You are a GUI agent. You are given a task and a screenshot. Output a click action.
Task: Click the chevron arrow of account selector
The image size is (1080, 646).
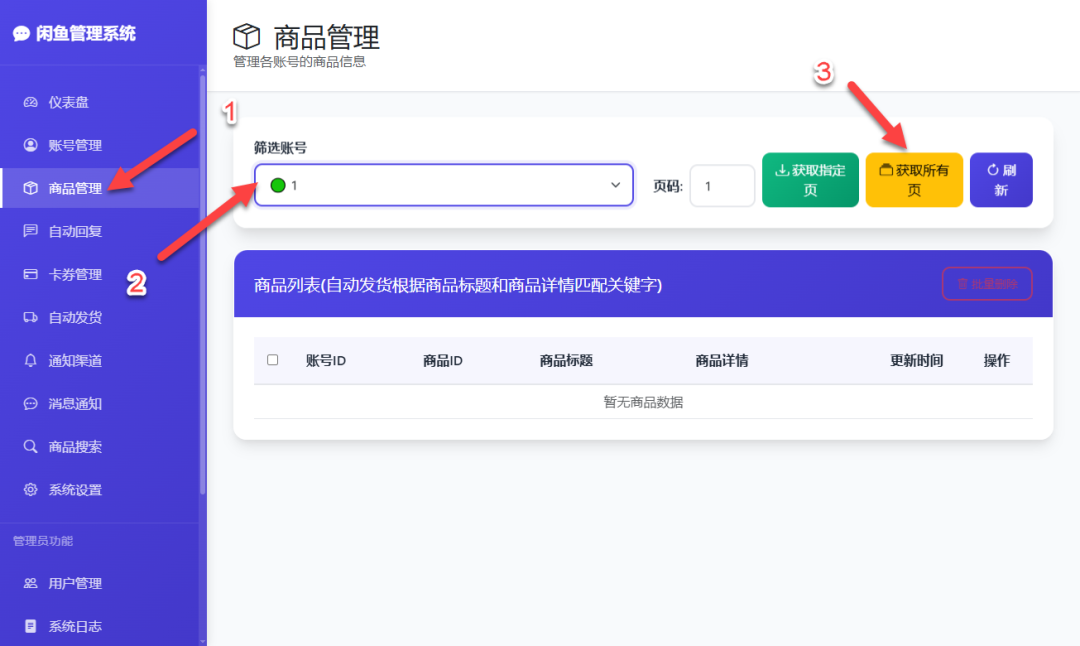click(x=615, y=185)
